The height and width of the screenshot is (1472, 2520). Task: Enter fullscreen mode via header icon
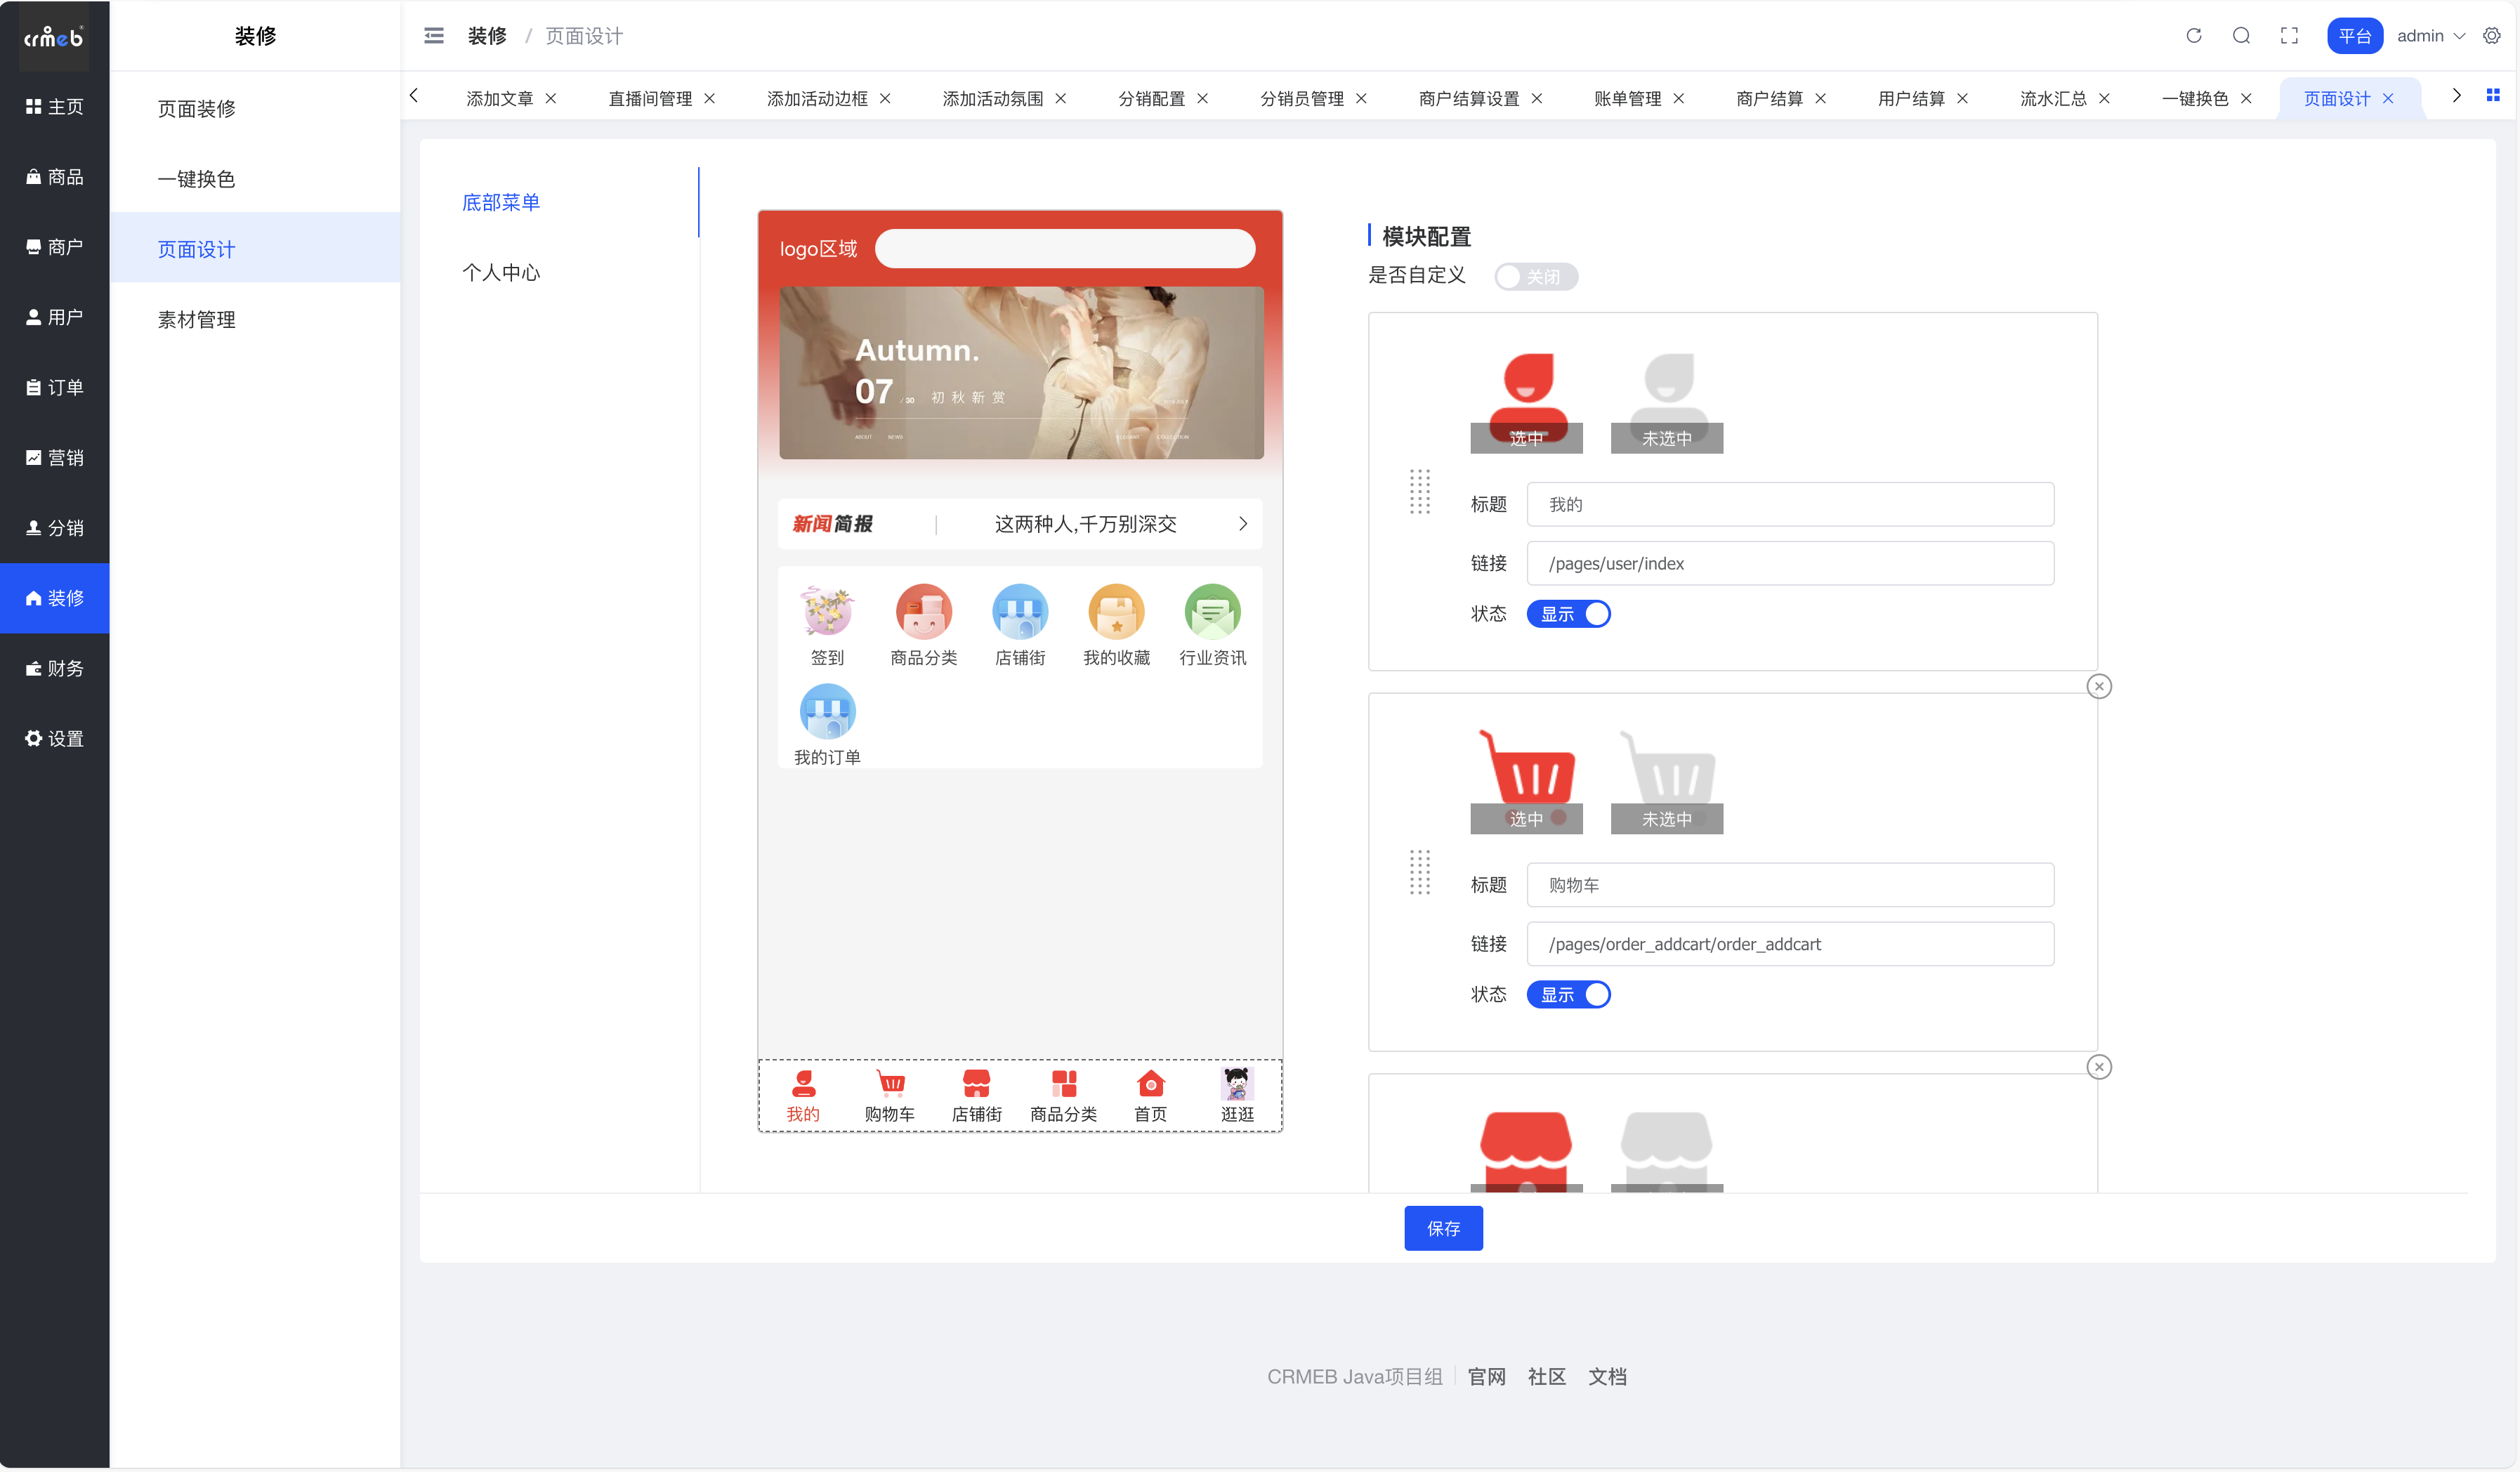tap(2289, 36)
